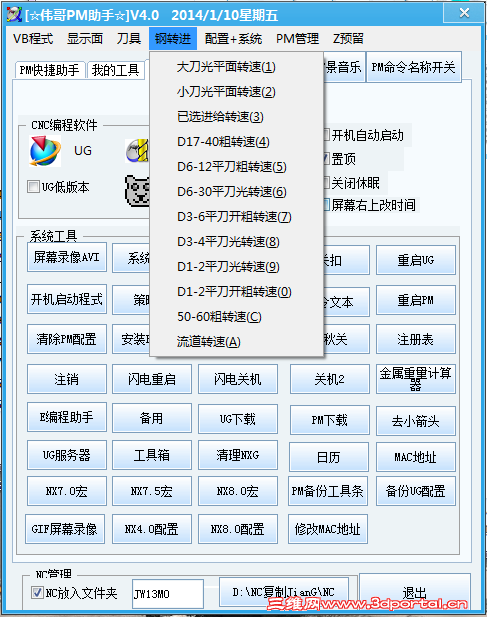
Task: Click 去小箭头 button
Action: pyautogui.click(x=416, y=421)
